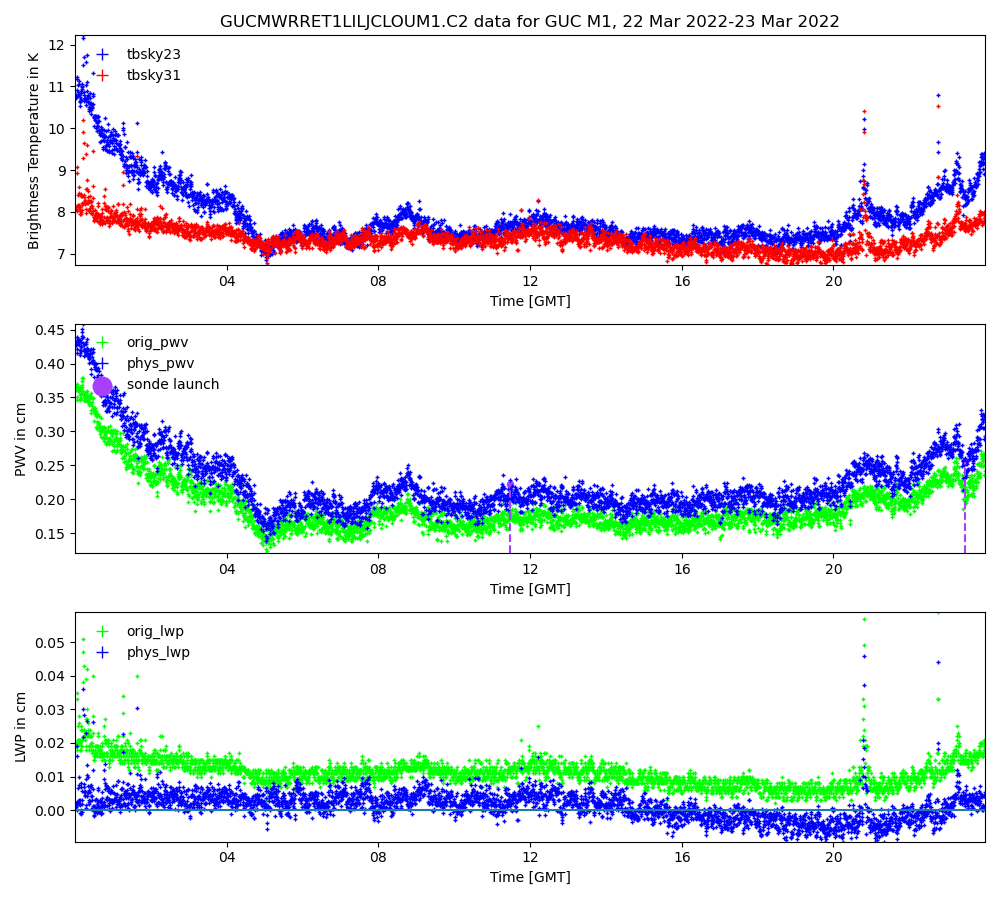The width and height of the screenshot is (1000, 900).
Task: Click the 0.20 tick on the PWV axis
Action: pyautogui.click(x=50, y=500)
